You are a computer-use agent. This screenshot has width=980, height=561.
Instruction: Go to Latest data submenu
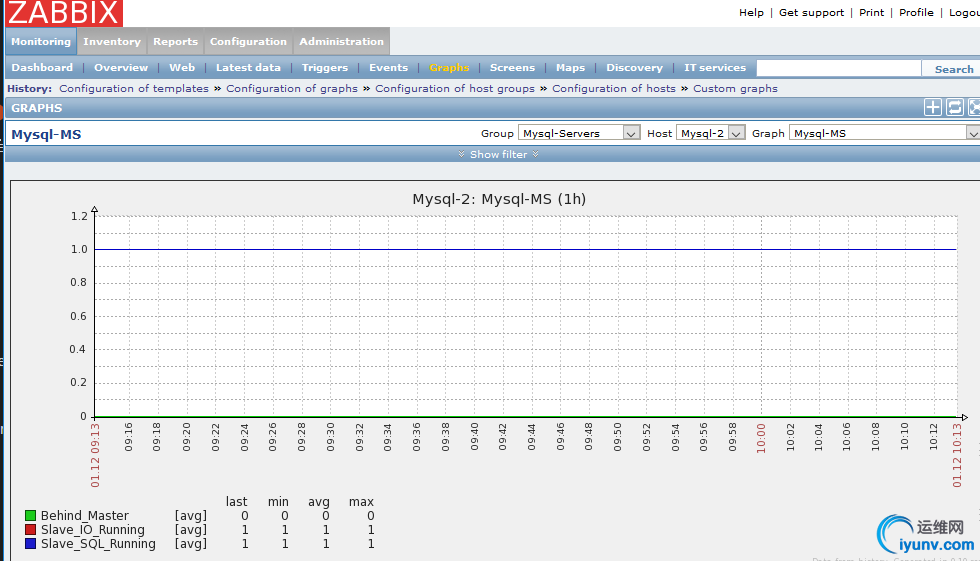pos(248,67)
